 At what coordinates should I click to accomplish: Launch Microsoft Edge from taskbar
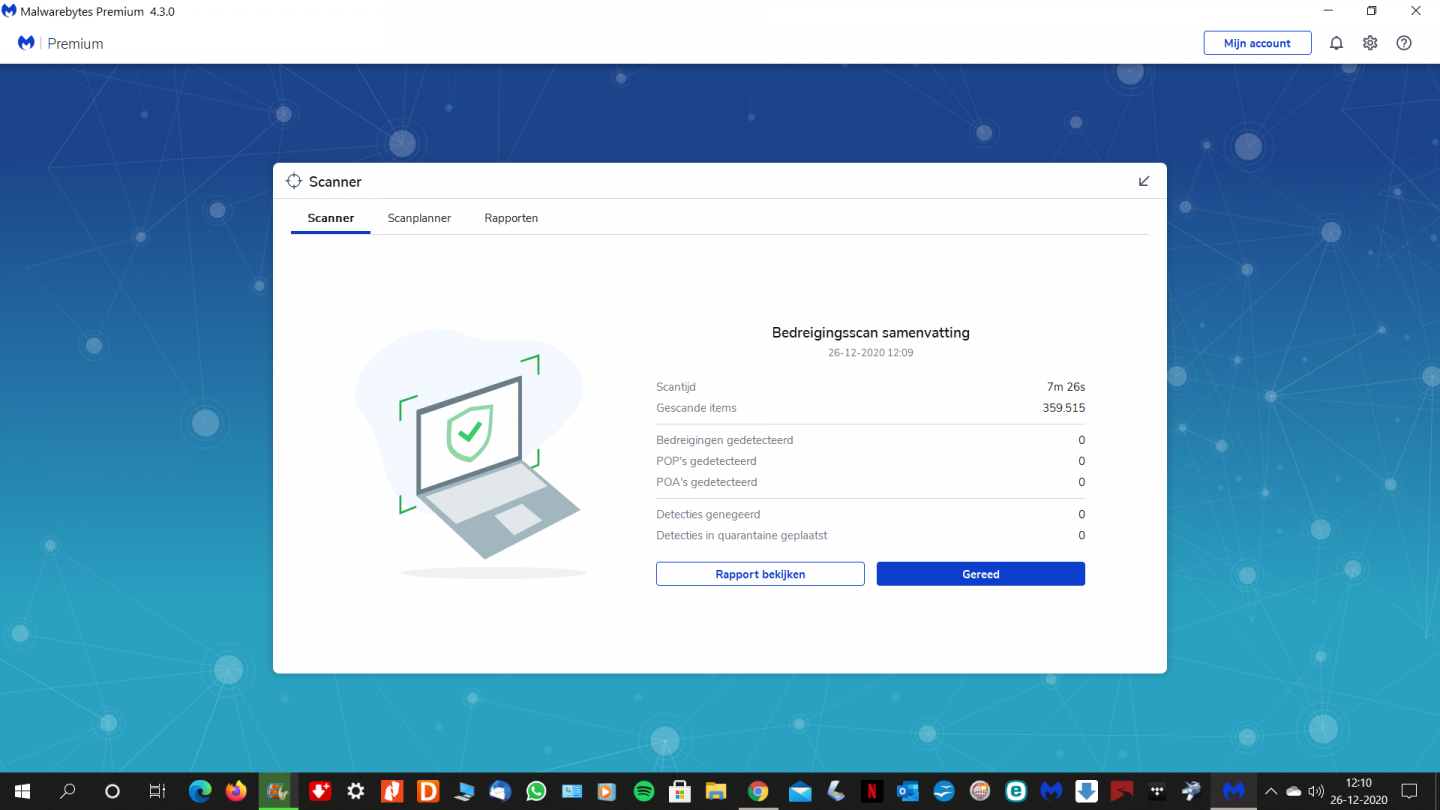click(x=200, y=791)
